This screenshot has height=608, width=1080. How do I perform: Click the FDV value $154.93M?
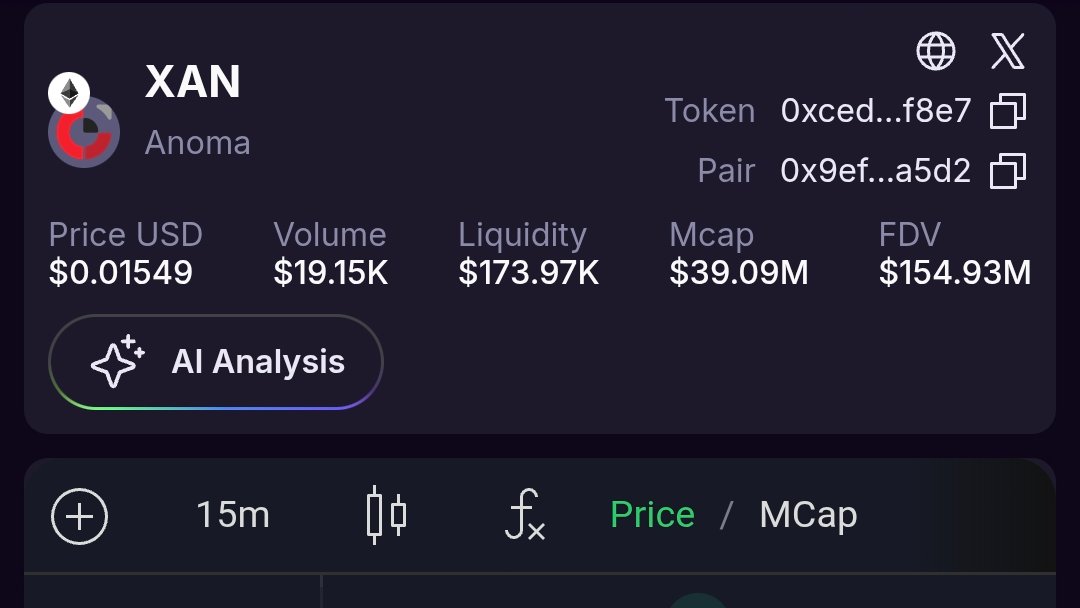coord(955,273)
